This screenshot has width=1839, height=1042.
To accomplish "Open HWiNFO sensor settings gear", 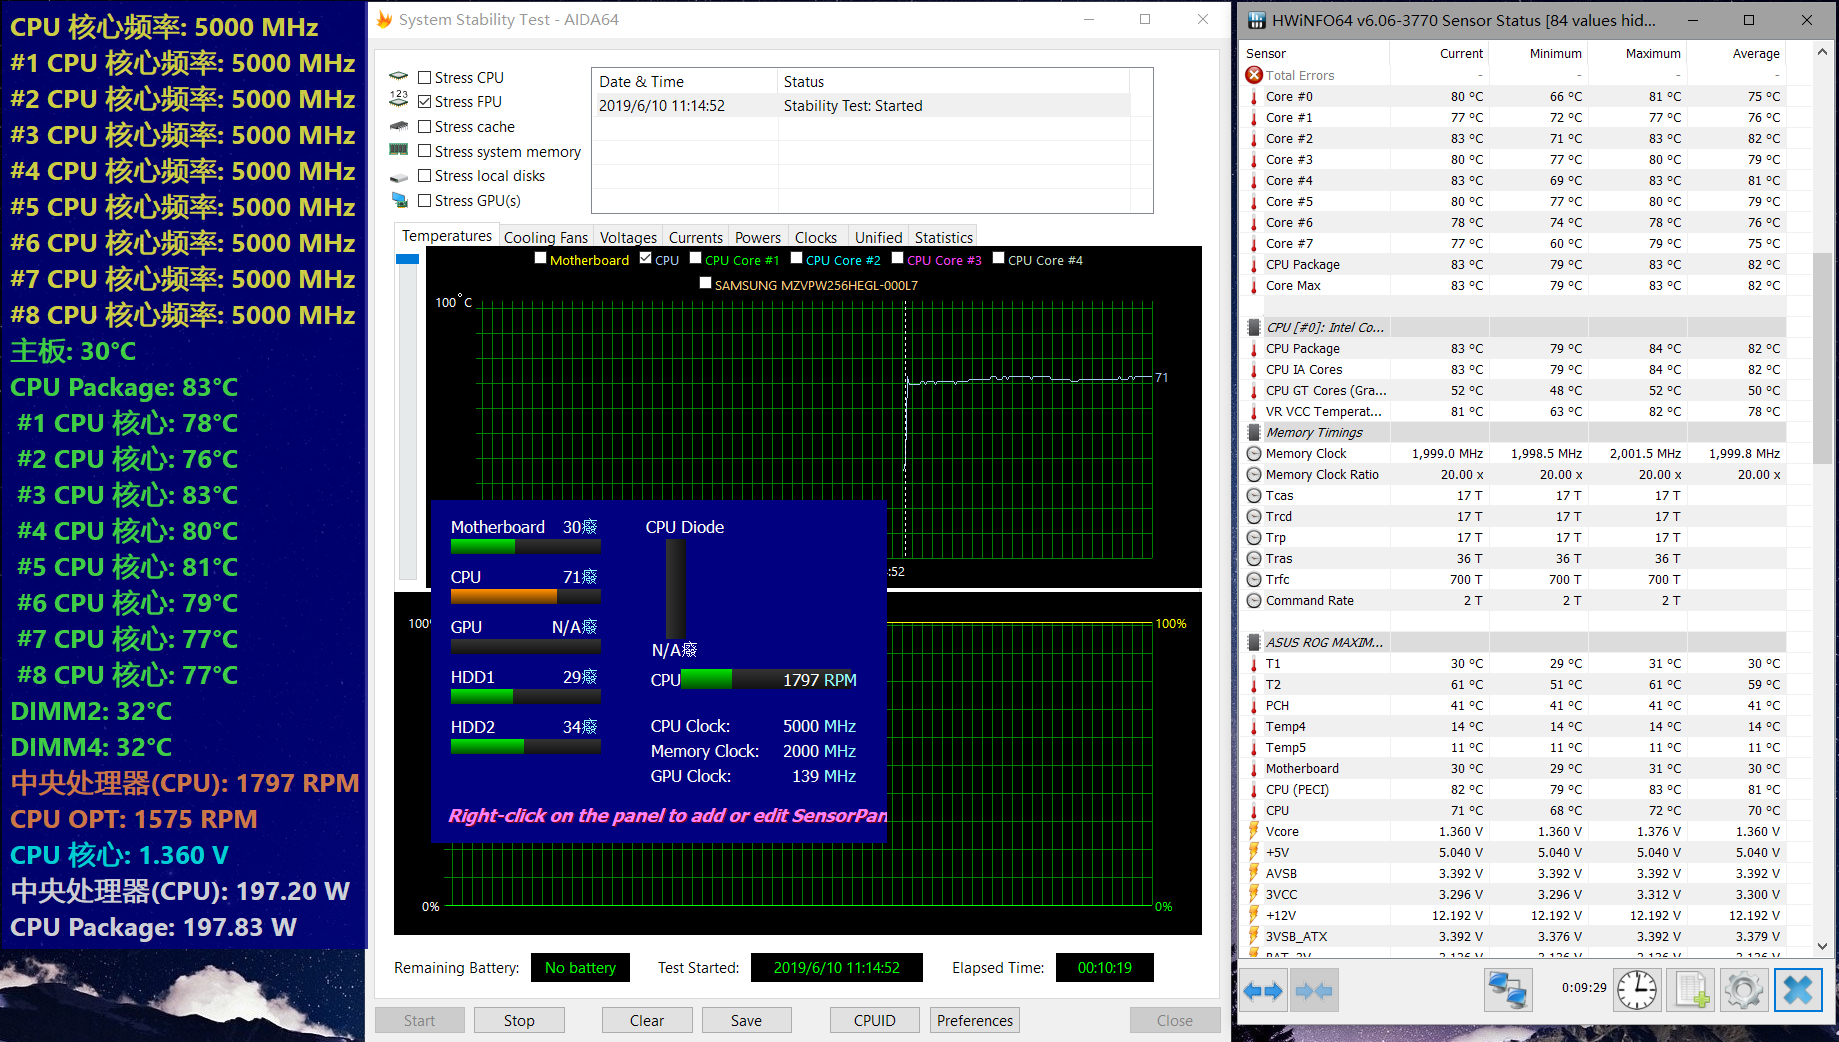I will pos(1744,990).
